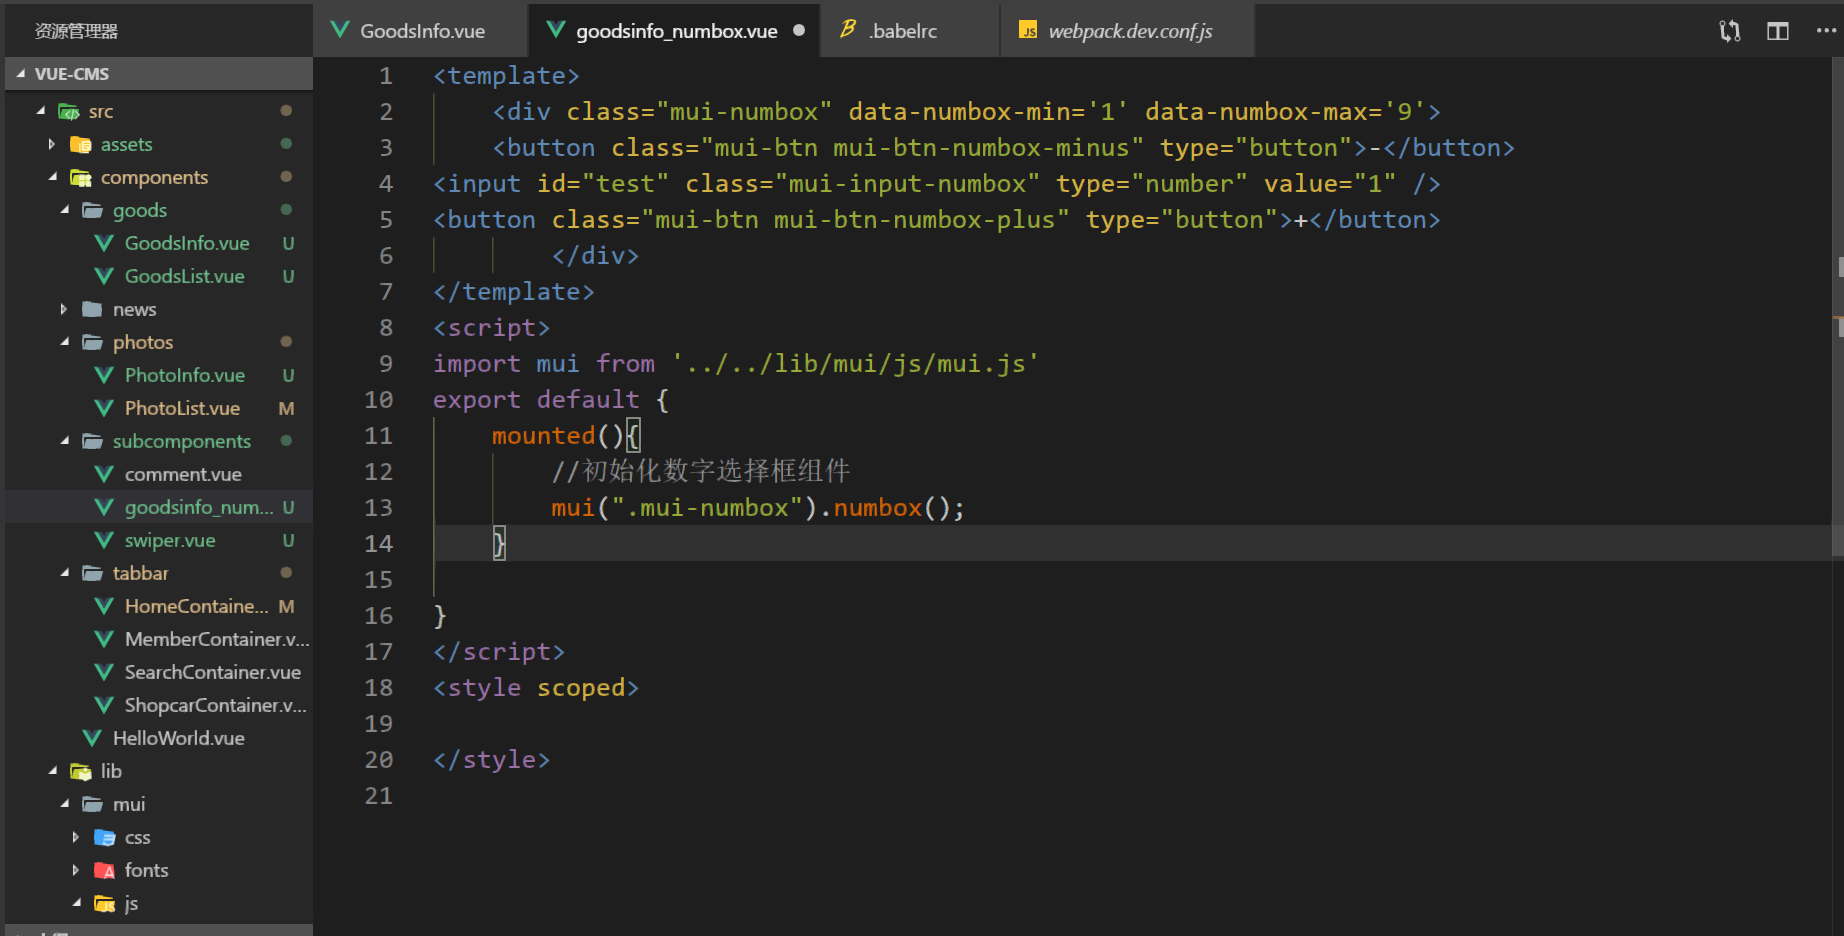Open source control changes icon in editor toolbar
1844x936 pixels.
(1729, 31)
